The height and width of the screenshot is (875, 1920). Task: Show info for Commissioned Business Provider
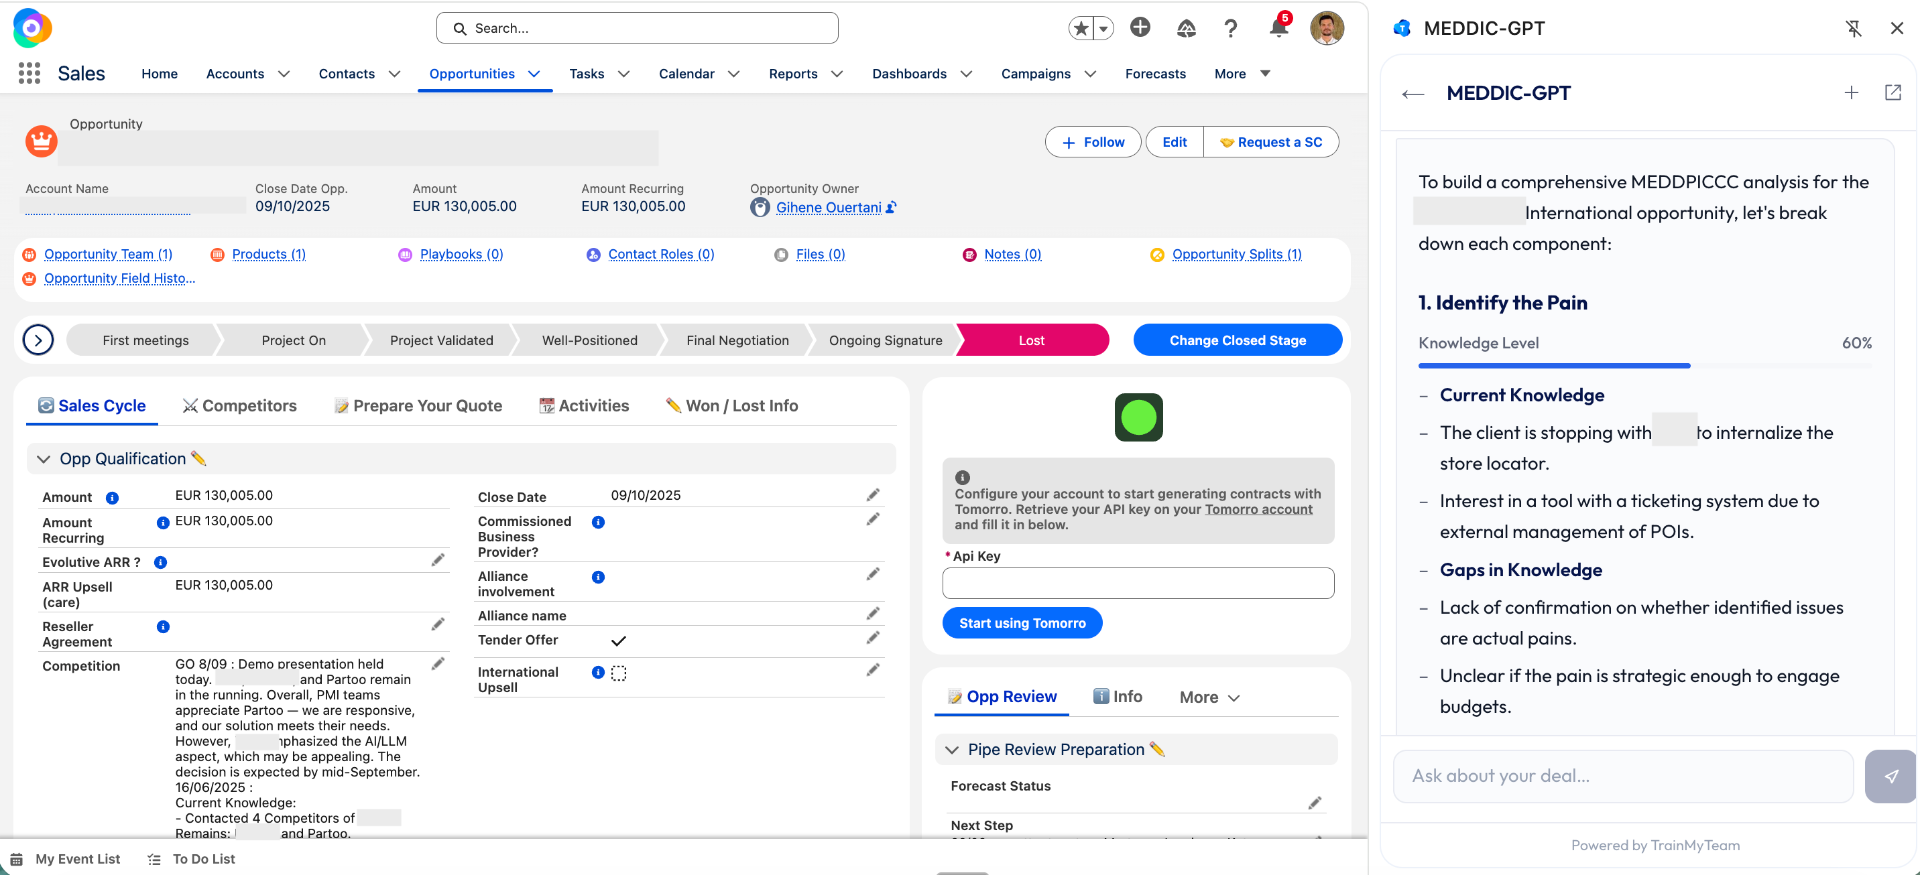coord(598,522)
